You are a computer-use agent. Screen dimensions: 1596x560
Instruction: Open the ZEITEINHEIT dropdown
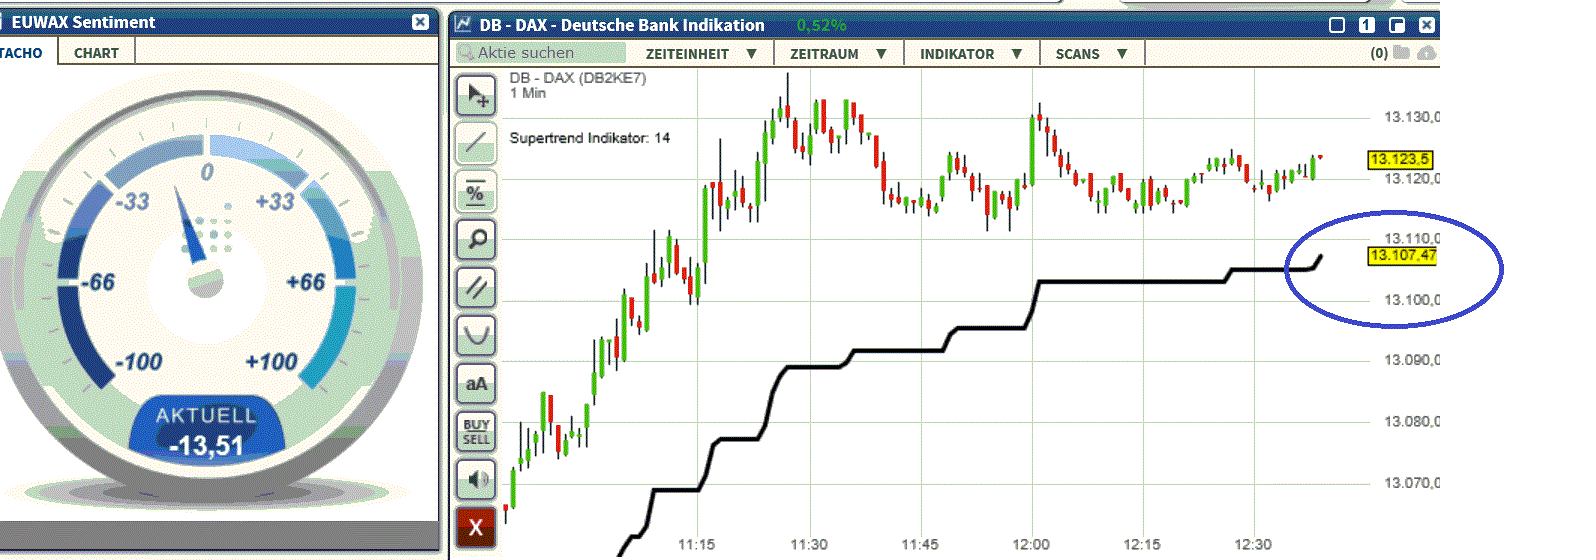click(701, 54)
